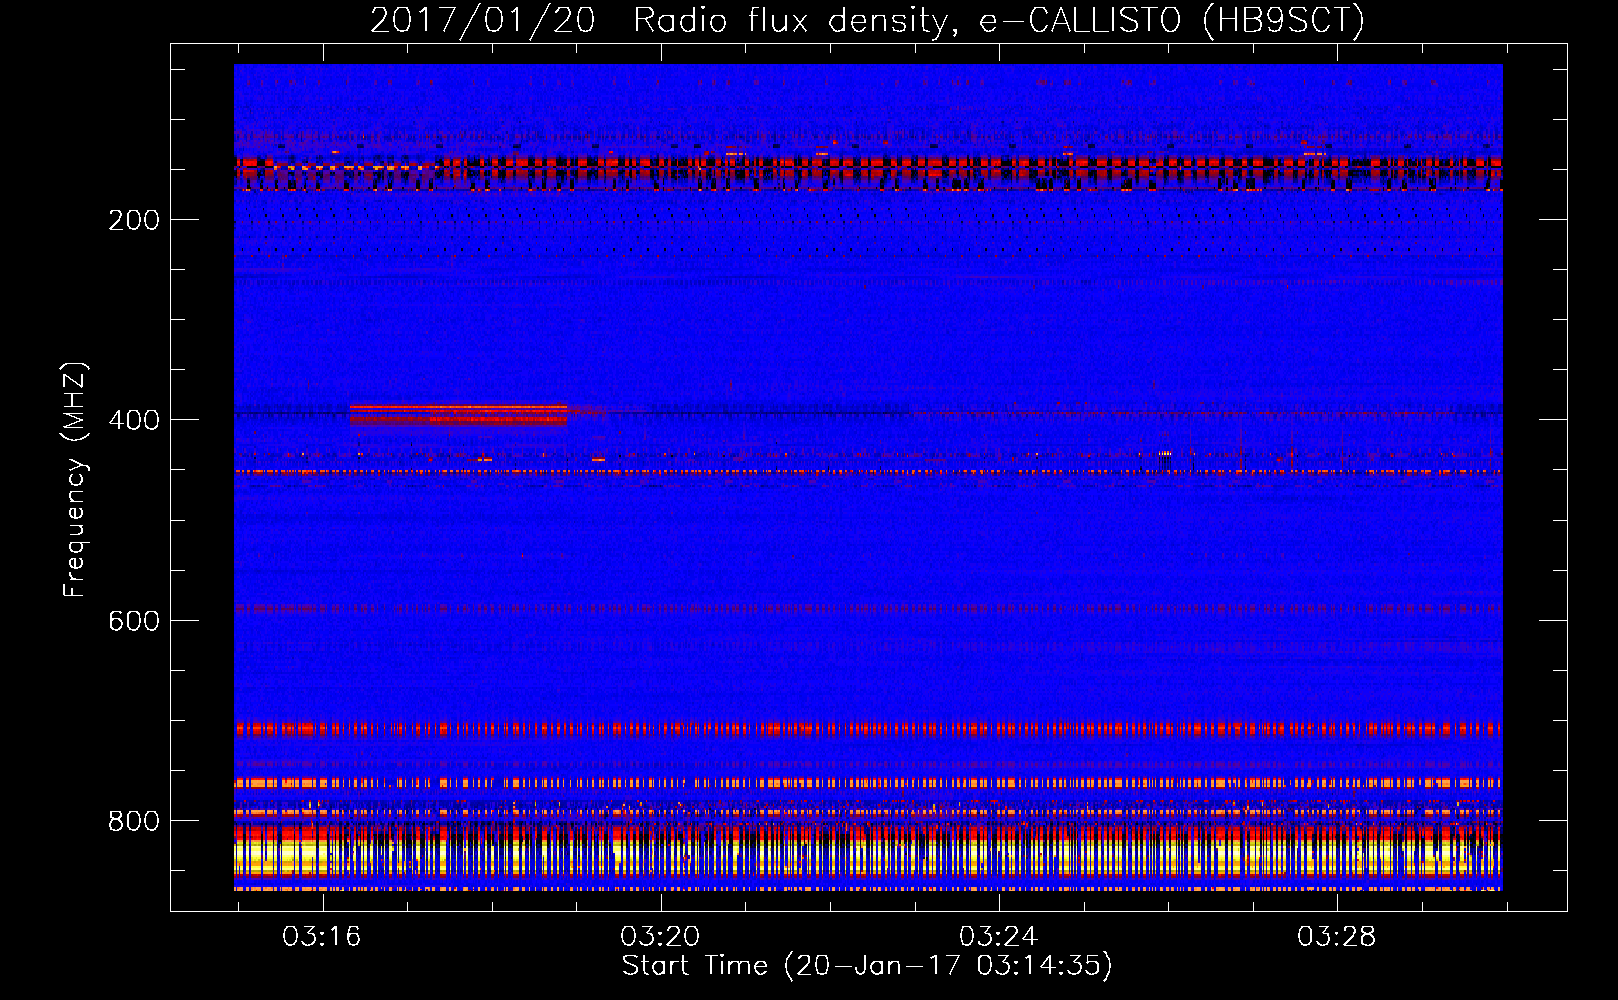Click the bright yellow band below 800 MHz
This screenshot has width=1618, height=1000.
868,858
